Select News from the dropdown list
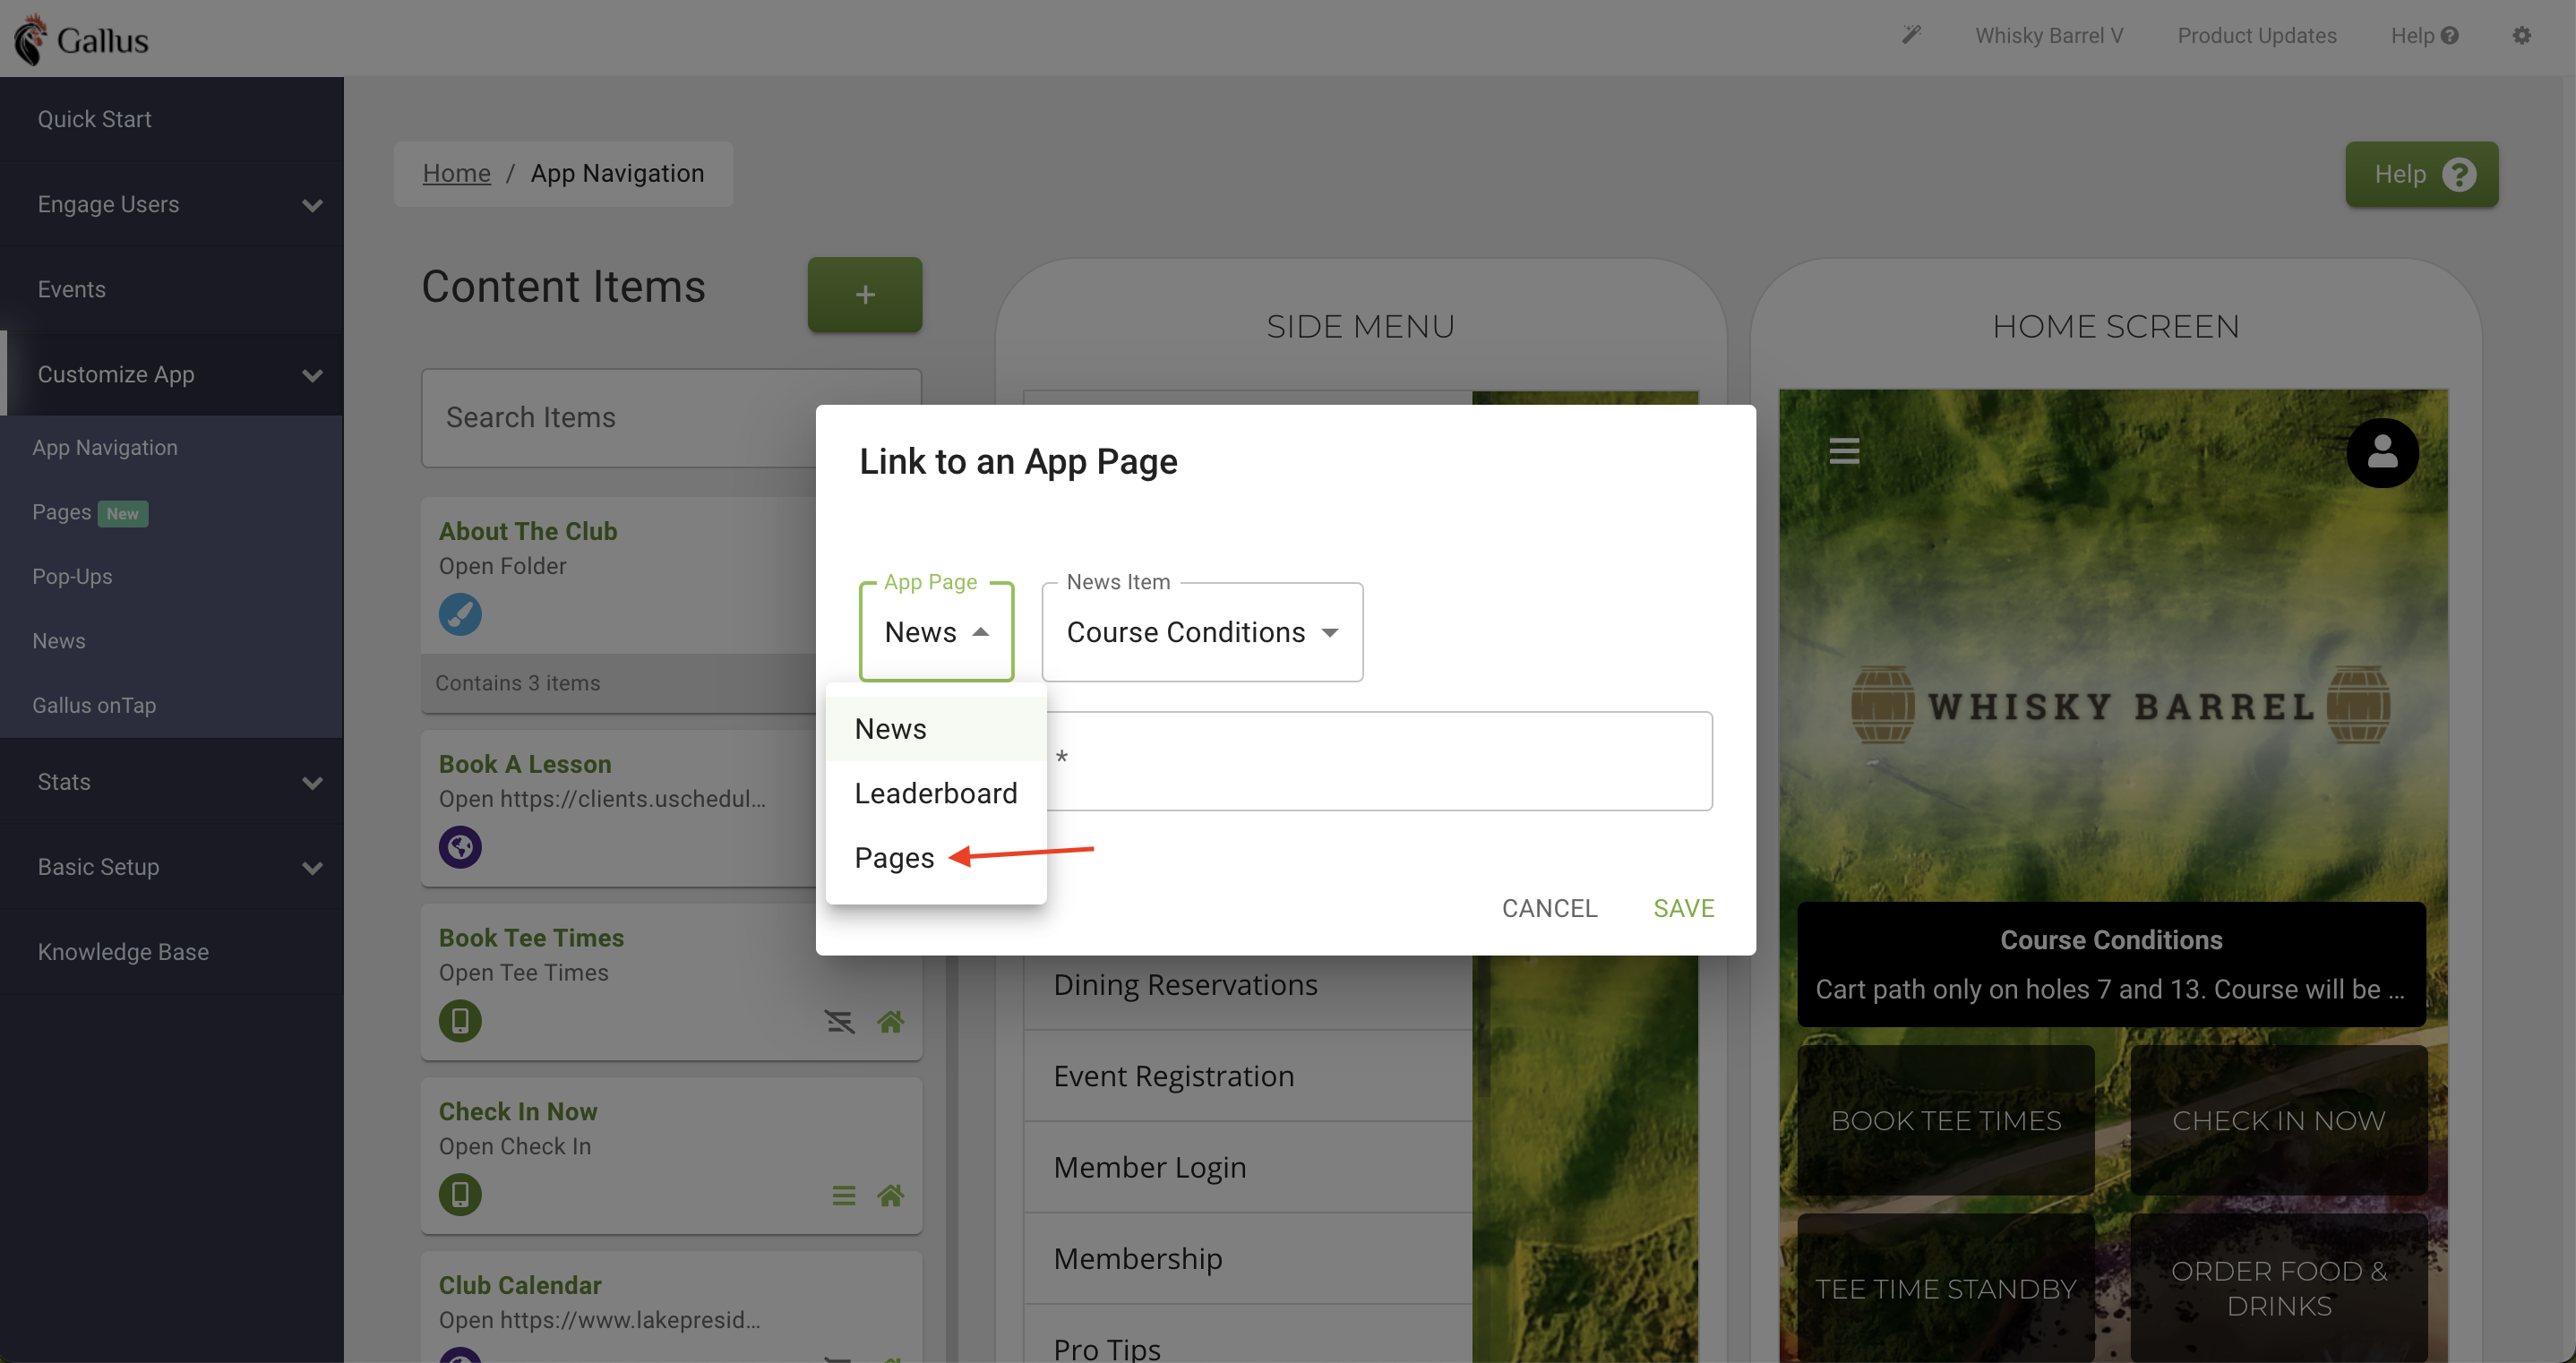The height and width of the screenshot is (1363, 2576). pyautogui.click(x=936, y=729)
